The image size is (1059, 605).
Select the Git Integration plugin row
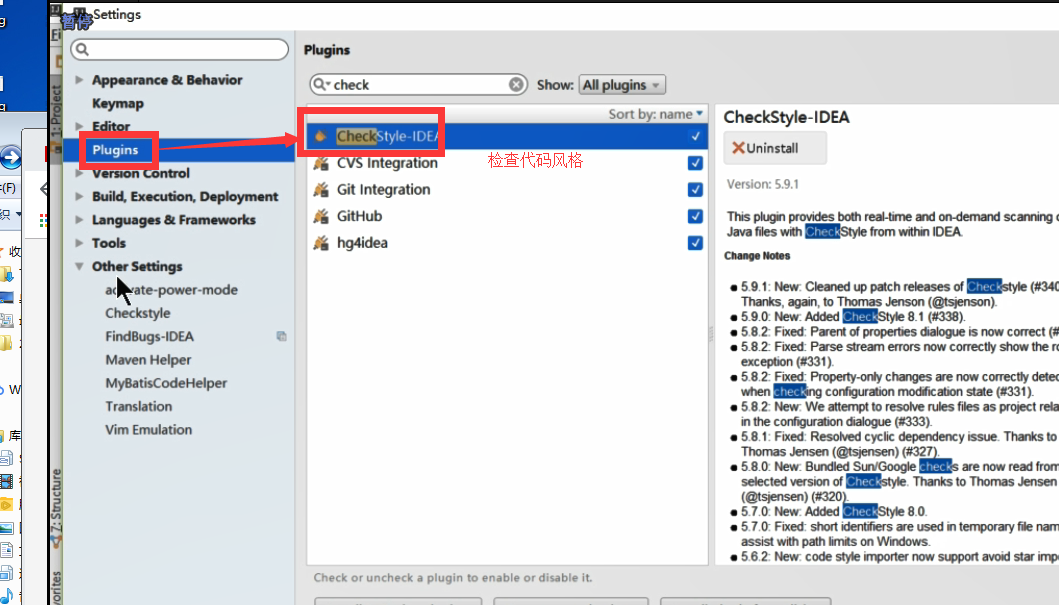(x=507, y=190)
